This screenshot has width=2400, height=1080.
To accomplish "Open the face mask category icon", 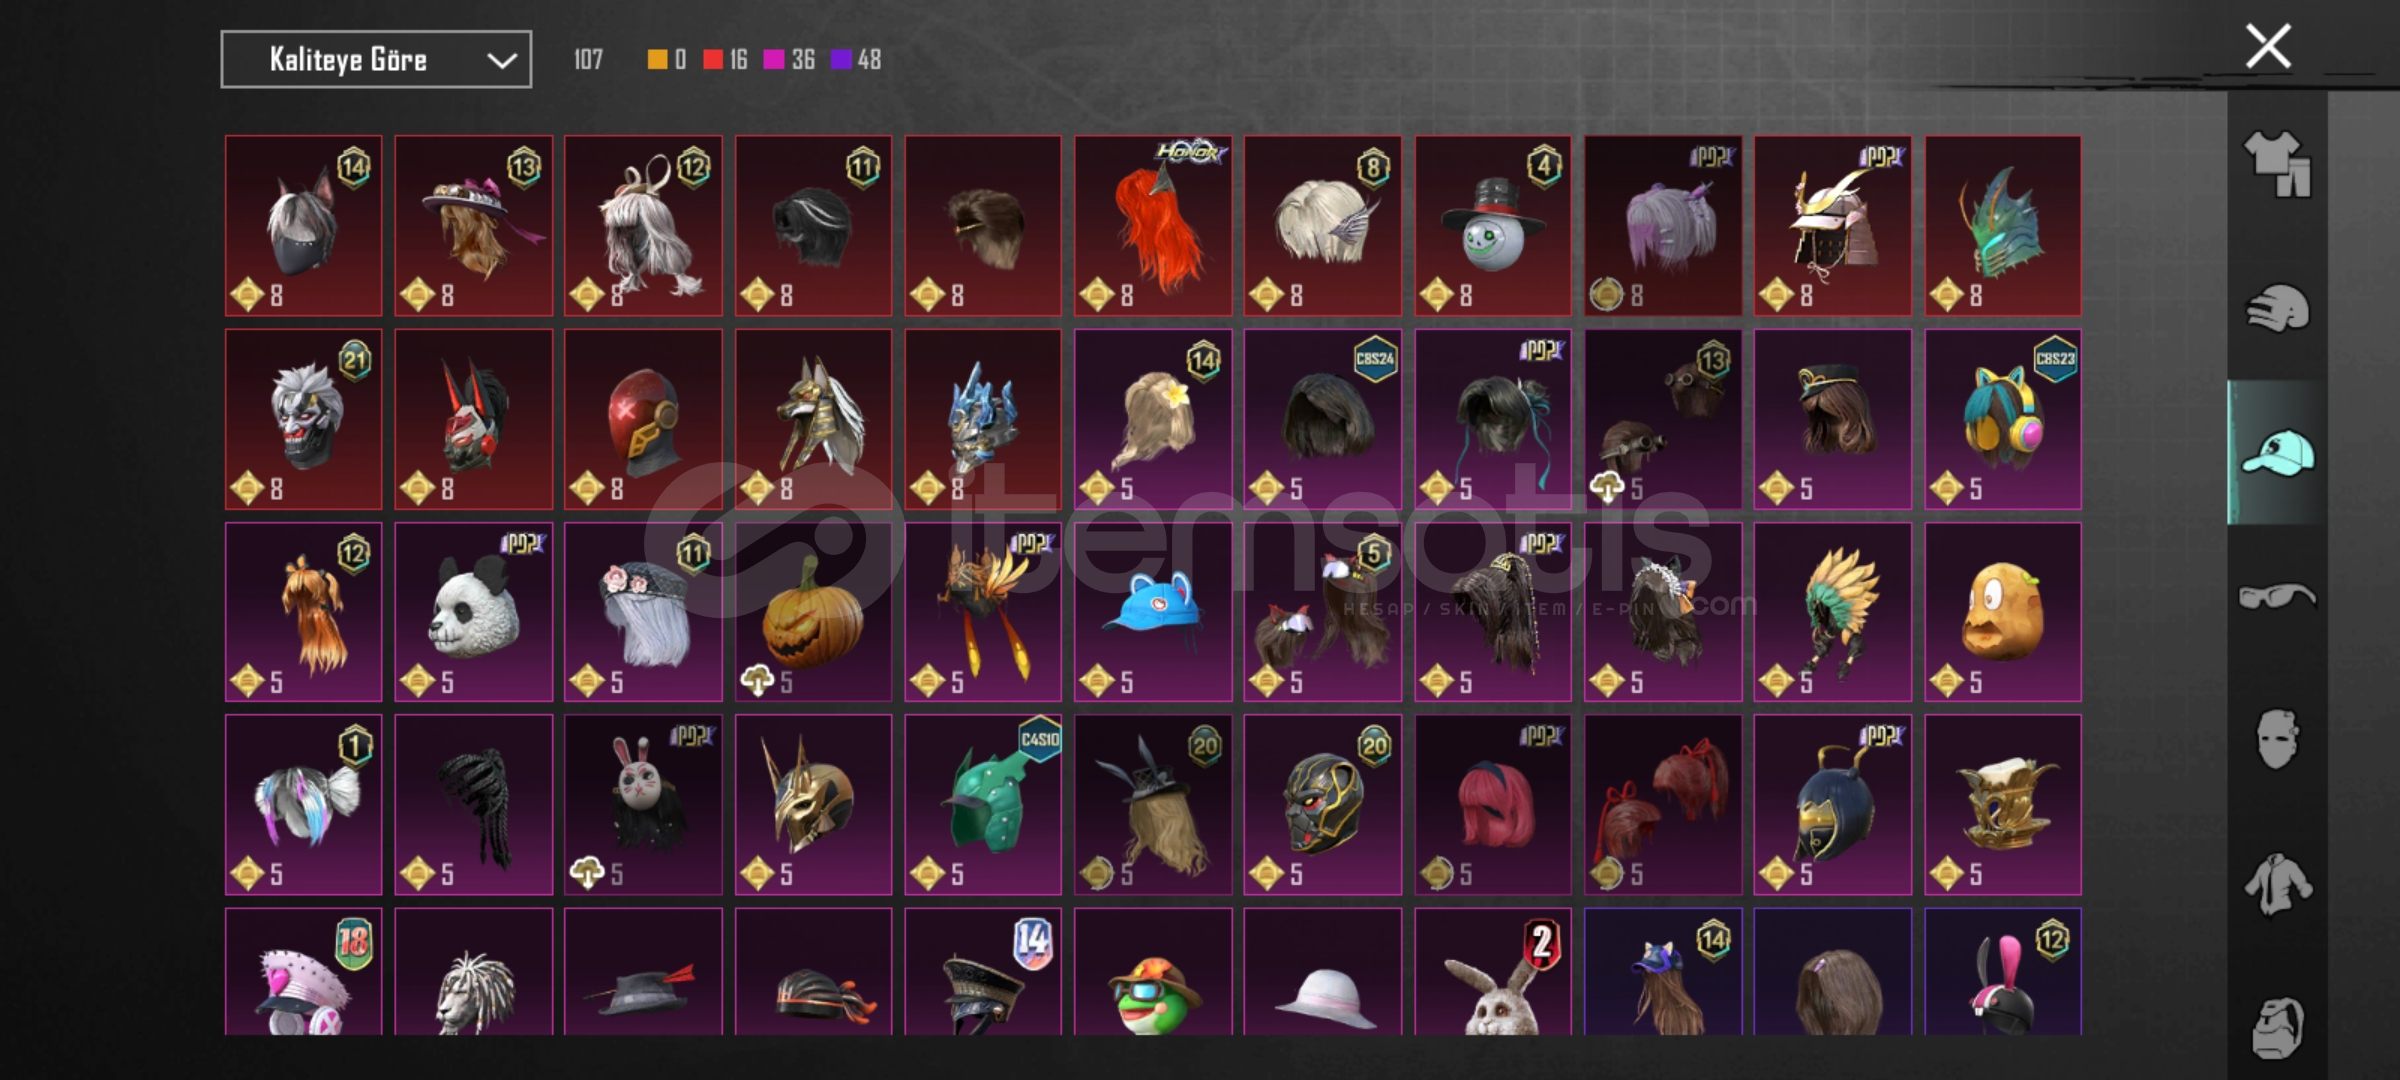I will point(2277,740).
